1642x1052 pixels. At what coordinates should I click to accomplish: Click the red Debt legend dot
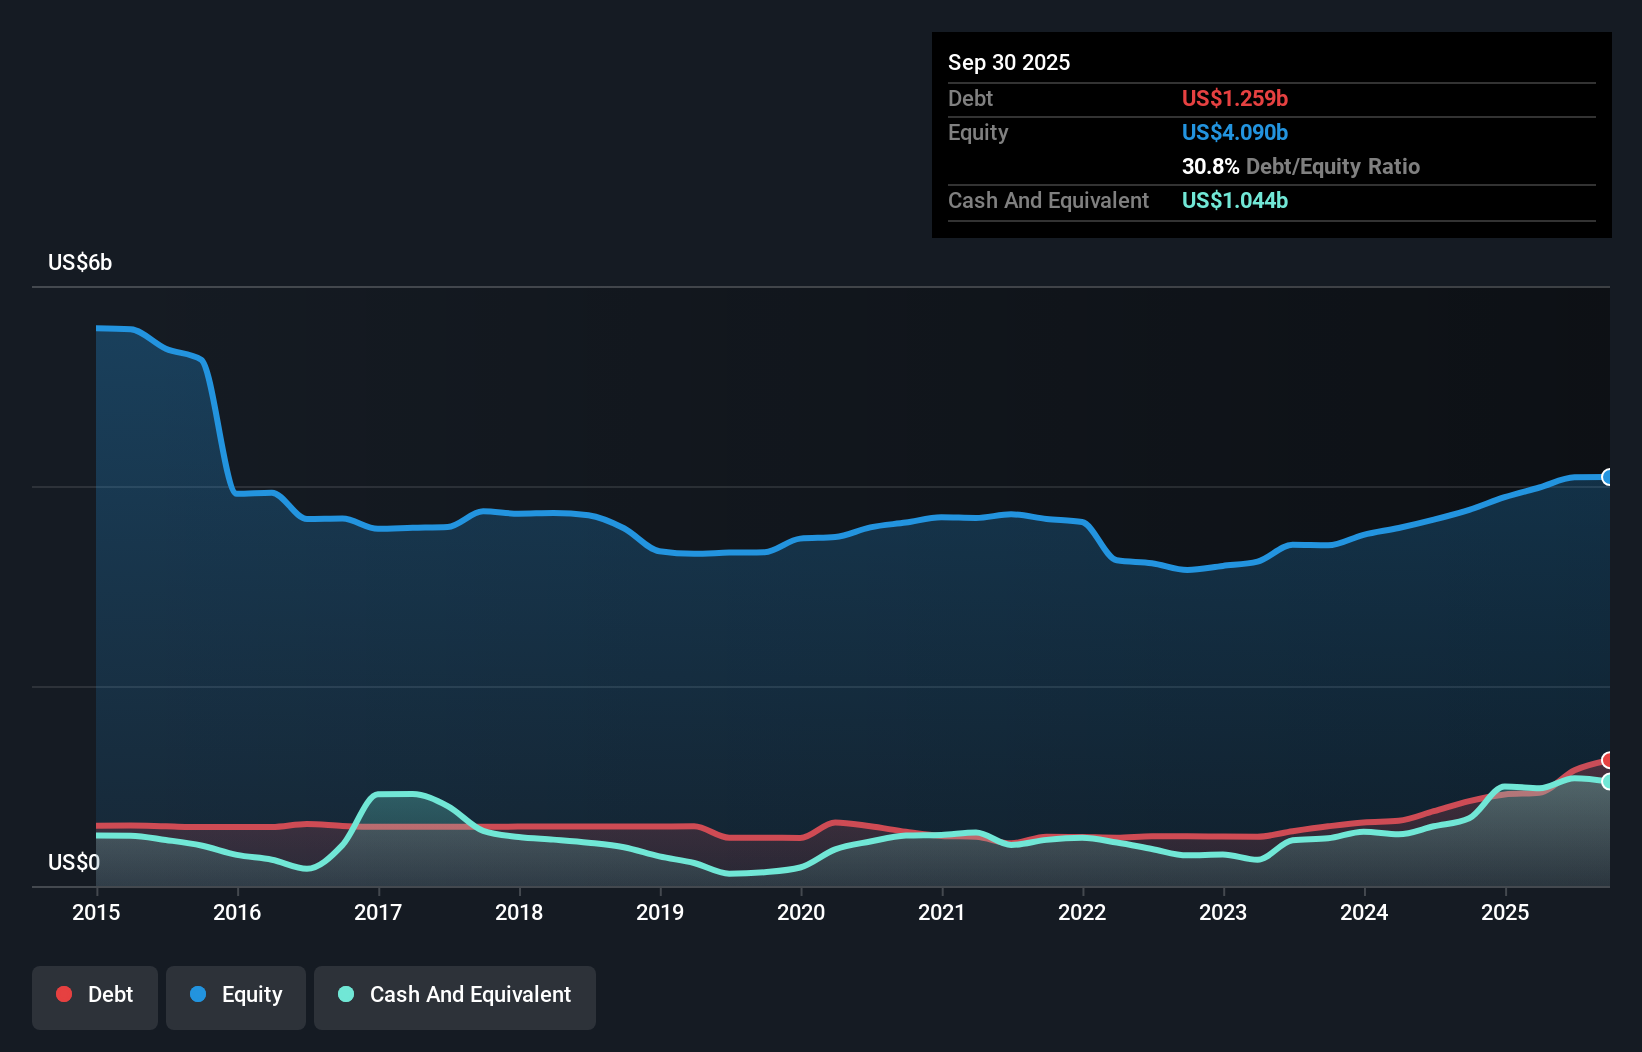[x=62, y=995]
